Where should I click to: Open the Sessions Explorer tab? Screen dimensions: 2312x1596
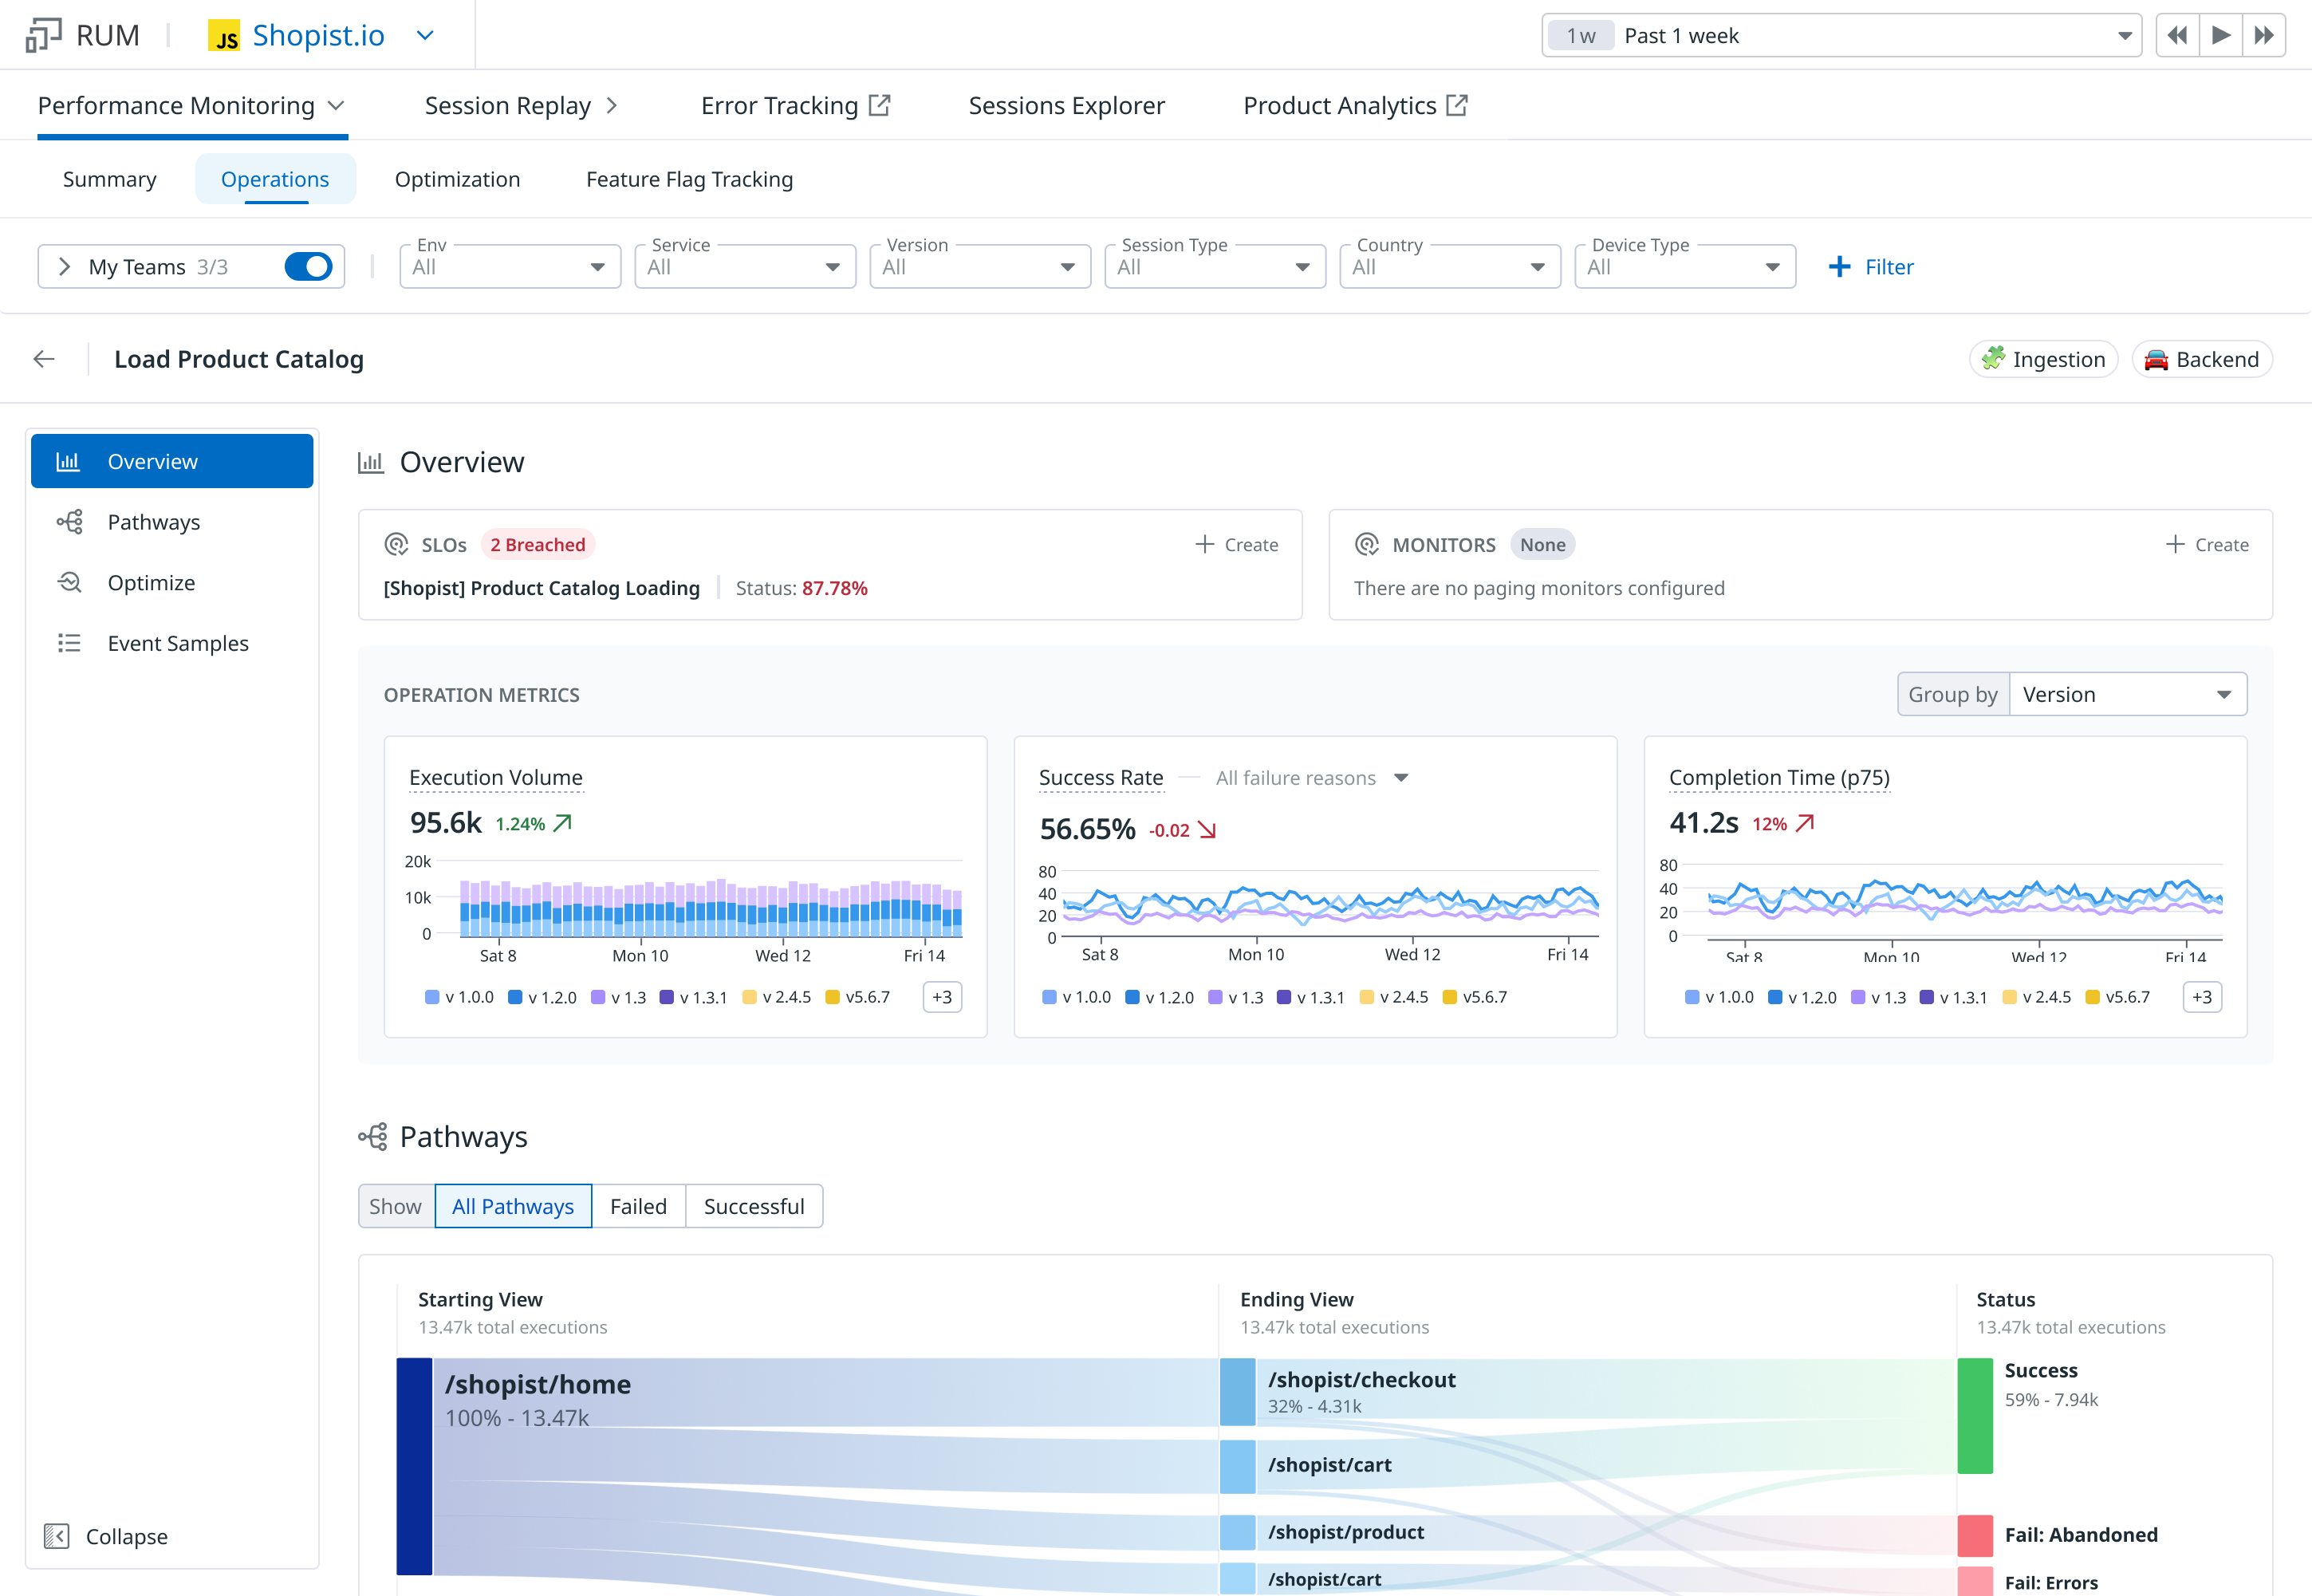1066,105
